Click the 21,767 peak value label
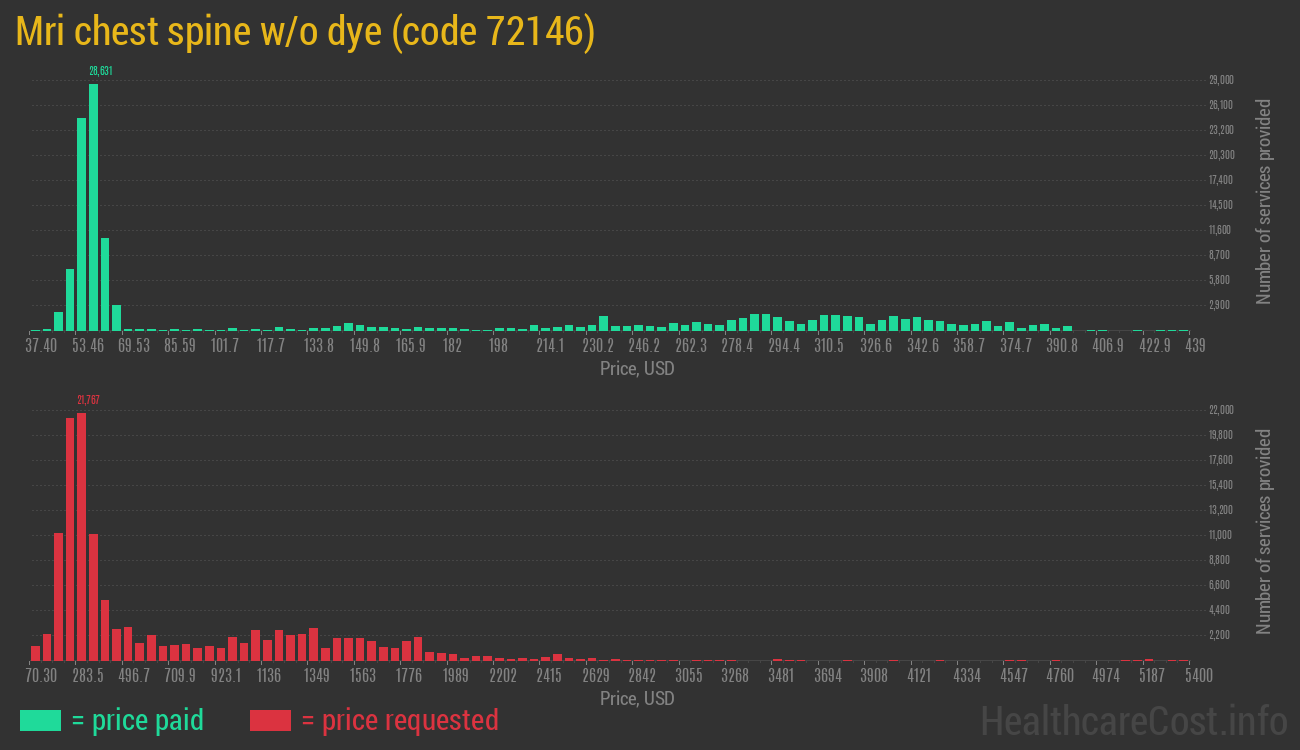Screen dimensions: 1300x750 coord(88,400)
